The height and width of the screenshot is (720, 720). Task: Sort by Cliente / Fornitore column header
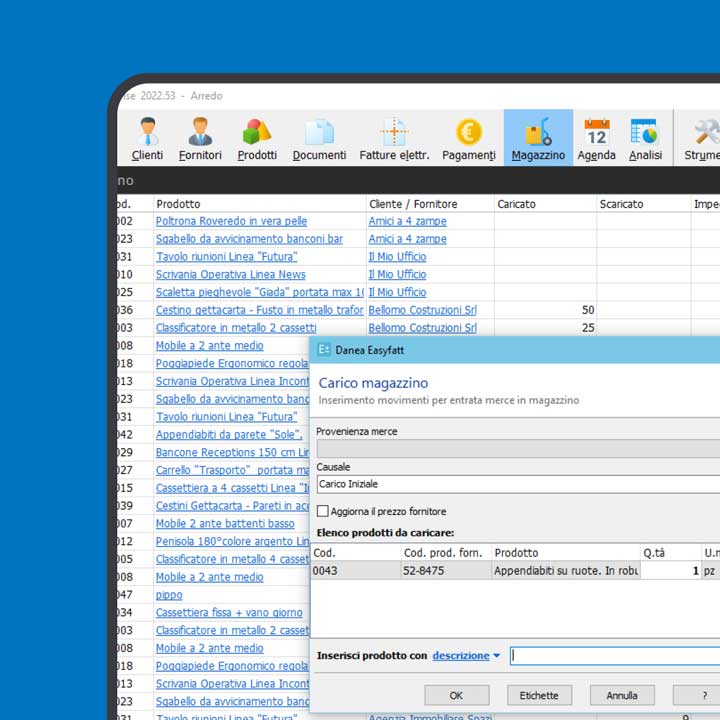coord(430,204)
